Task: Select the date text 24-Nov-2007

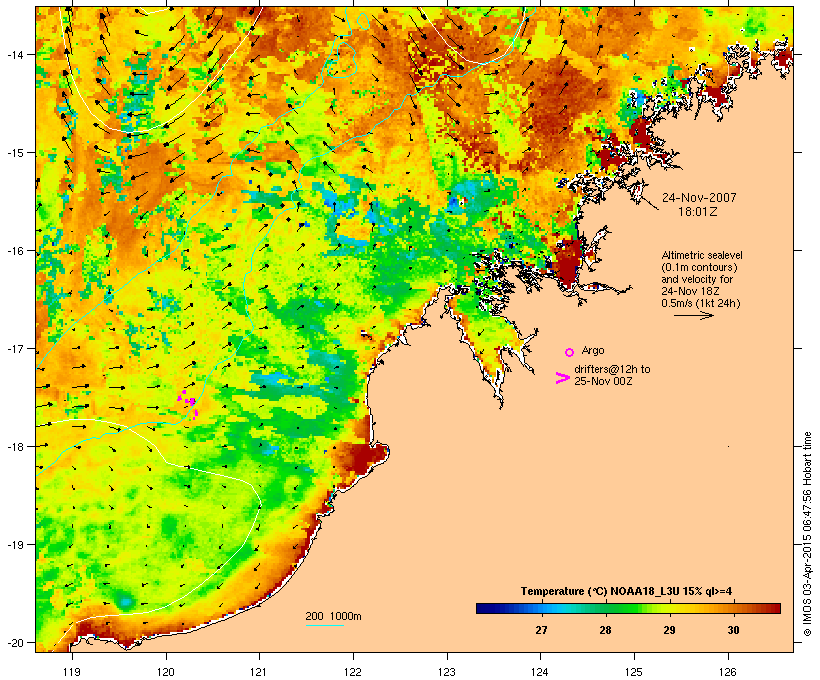Action: 699,198
